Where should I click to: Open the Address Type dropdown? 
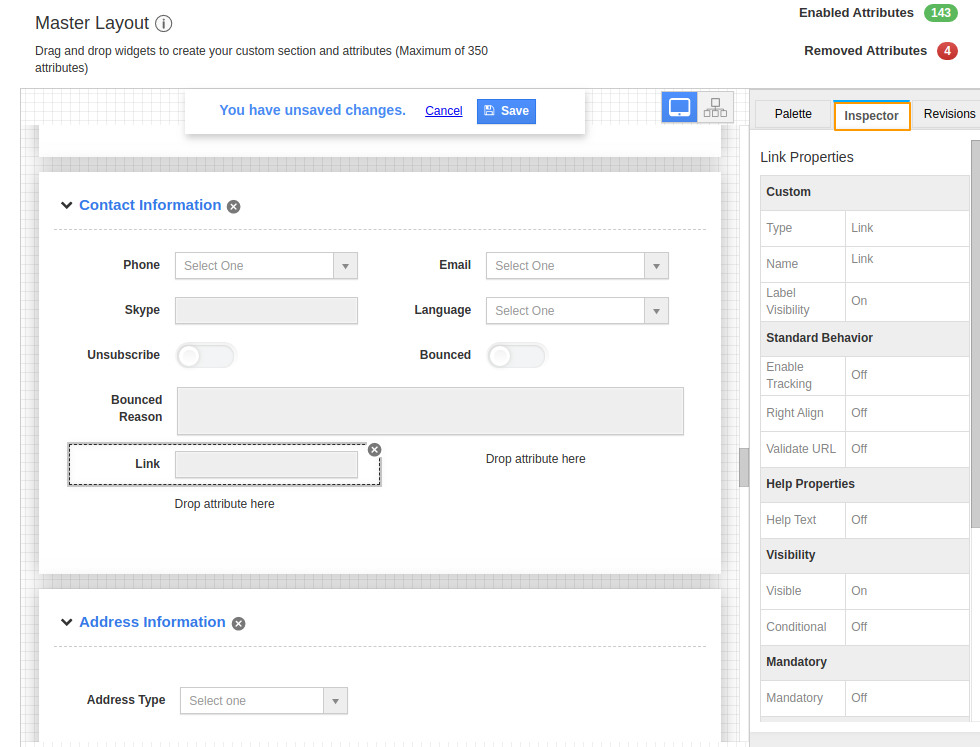pyautogui.click(x=264, y=701)
